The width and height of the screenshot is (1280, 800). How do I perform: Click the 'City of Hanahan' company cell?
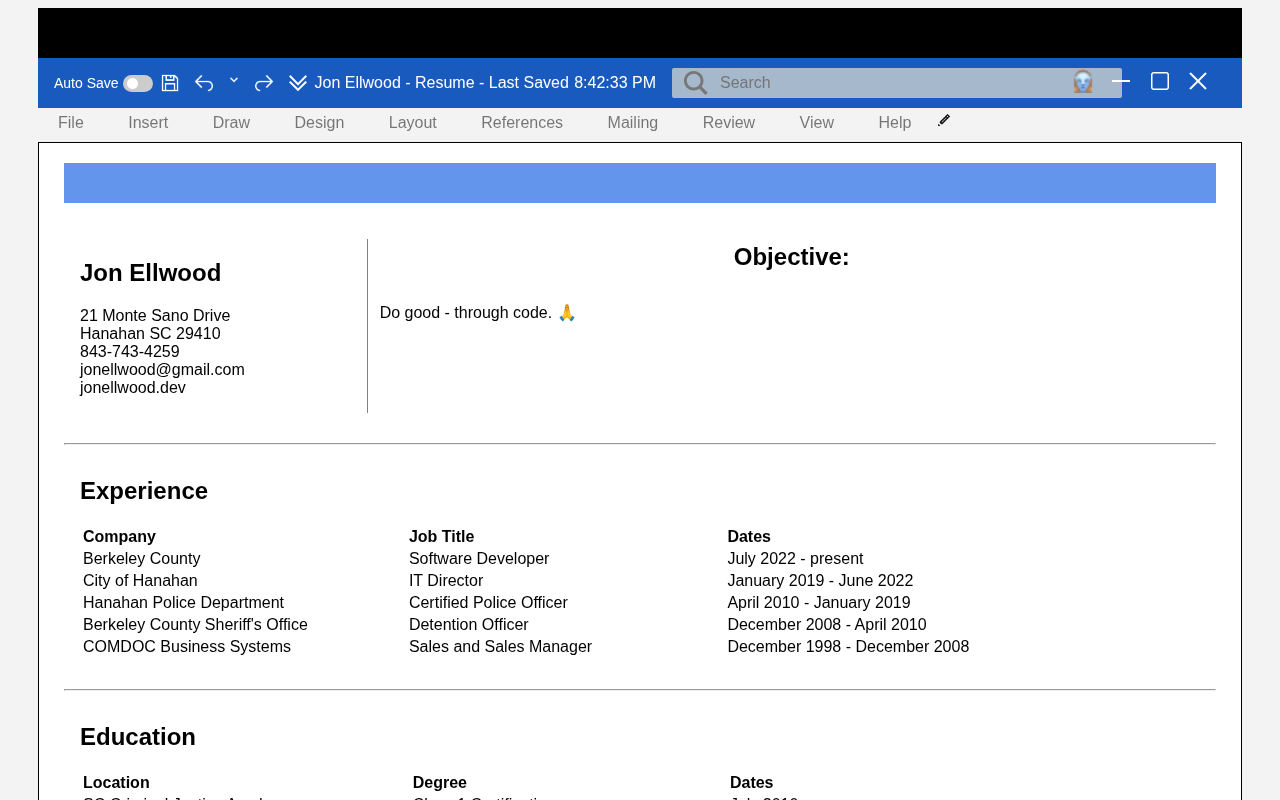pyautogui.click(x=140, y=581)
